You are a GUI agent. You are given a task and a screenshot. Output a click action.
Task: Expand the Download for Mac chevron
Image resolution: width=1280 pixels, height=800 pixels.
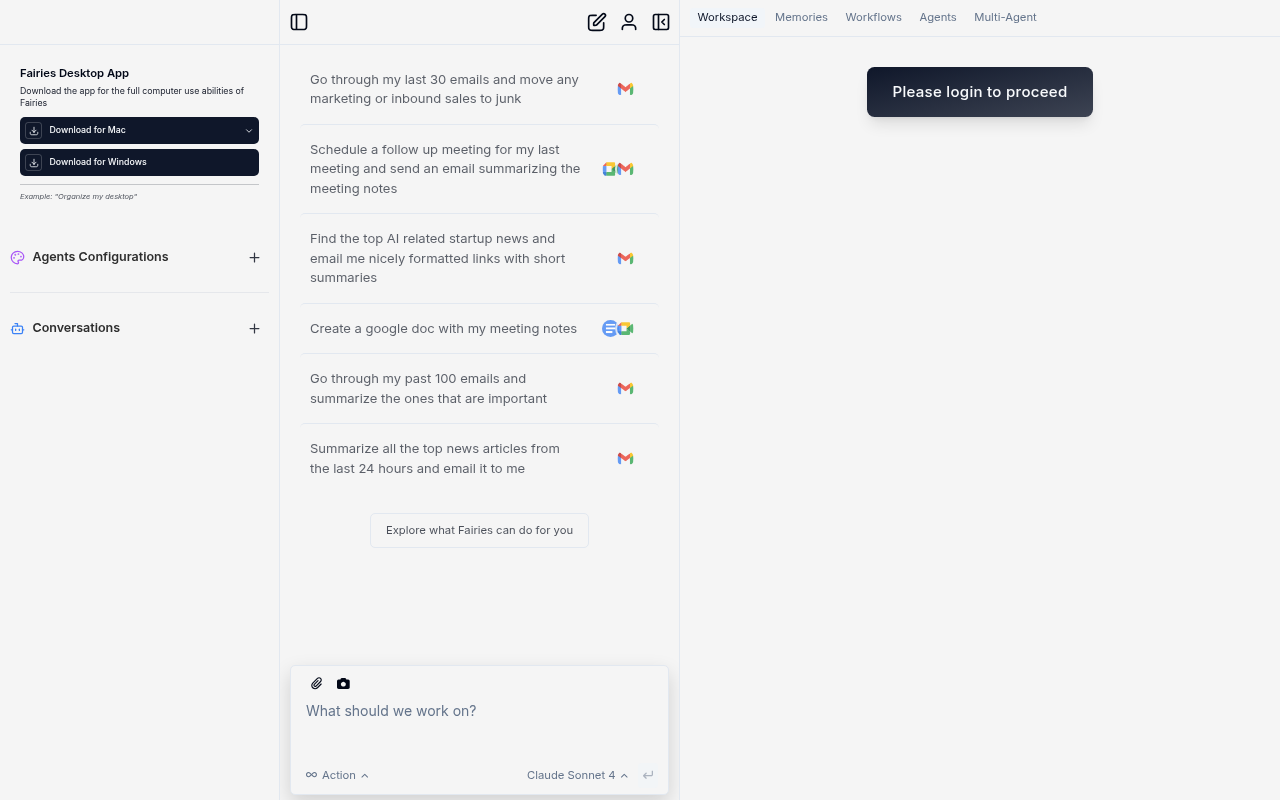click(249, 131)
